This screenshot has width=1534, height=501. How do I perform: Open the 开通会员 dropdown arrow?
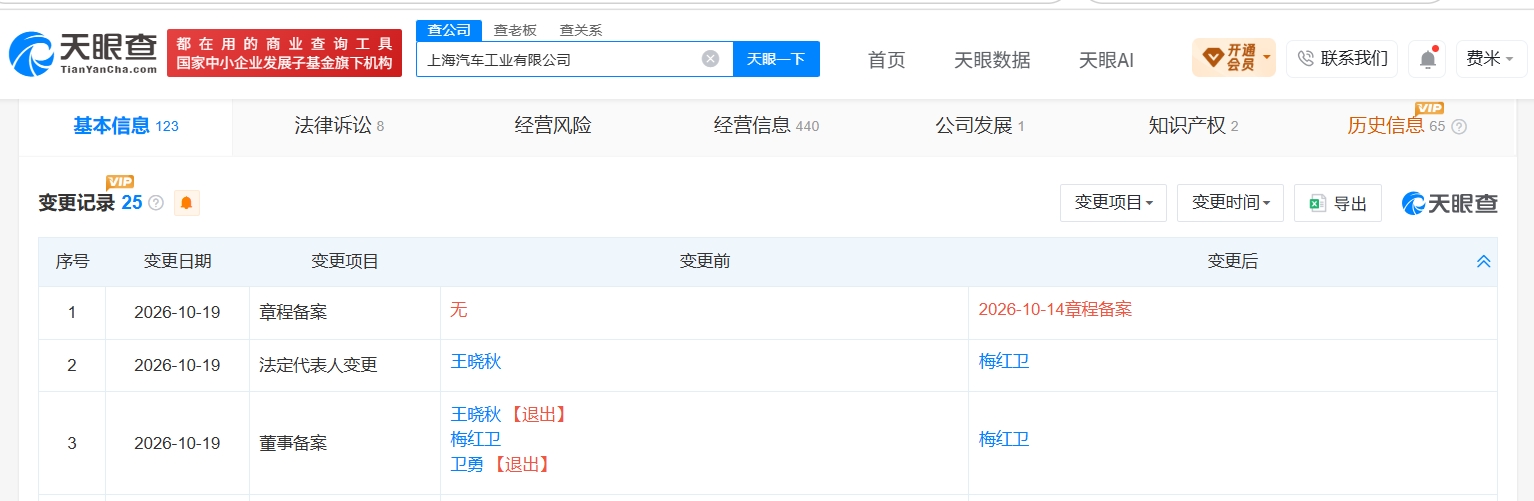(x=1267, y=58)
